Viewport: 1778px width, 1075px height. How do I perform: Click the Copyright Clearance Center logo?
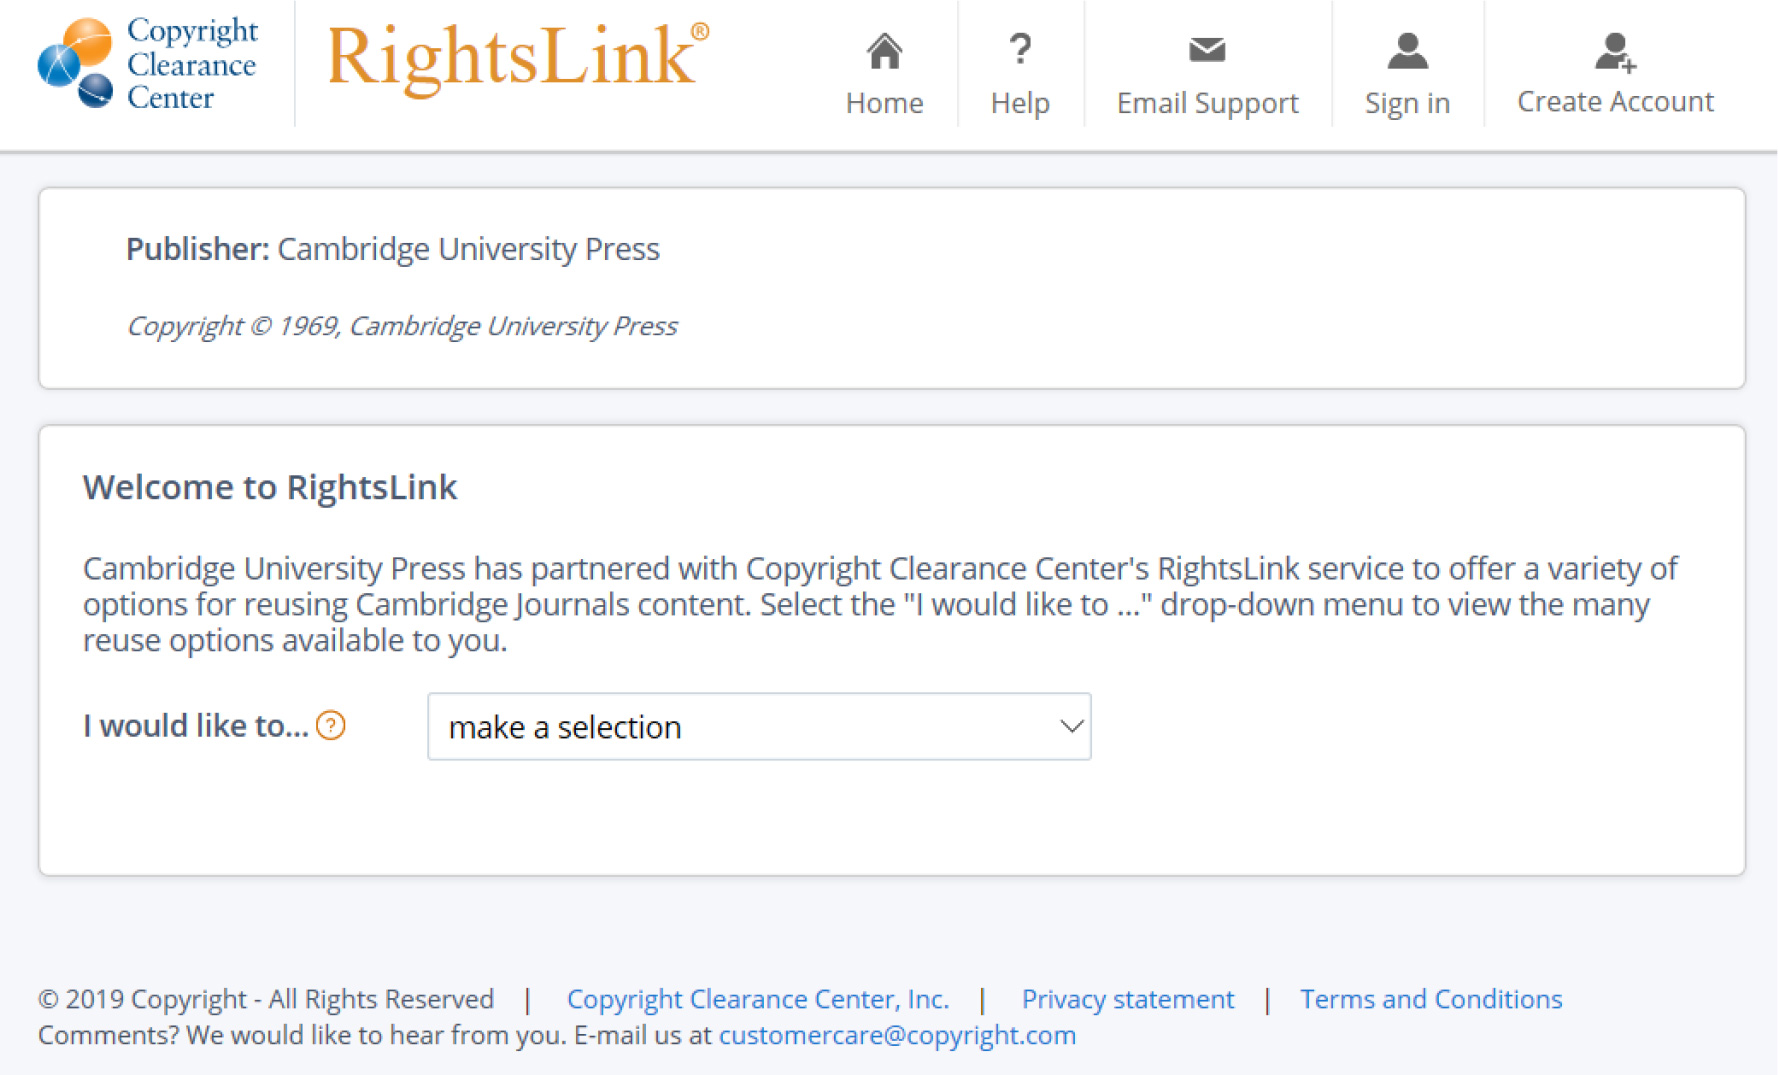pos(148,64)
